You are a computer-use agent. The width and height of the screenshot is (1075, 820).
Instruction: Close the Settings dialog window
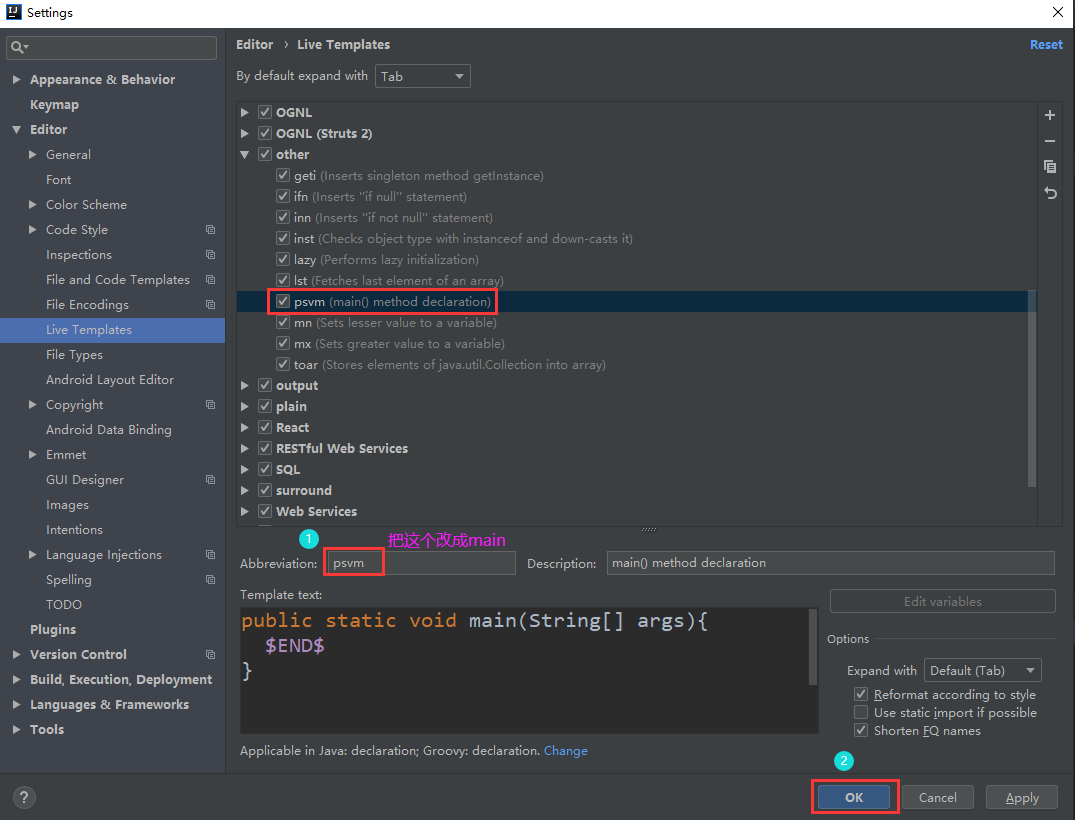coord(1058,12)
